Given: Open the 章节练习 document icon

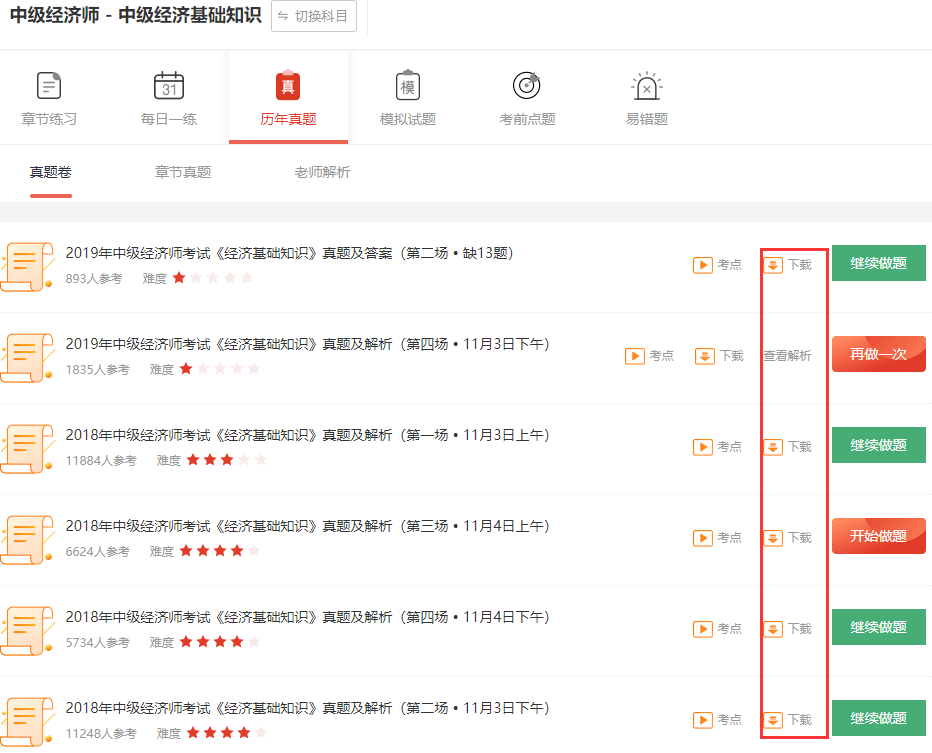Looking at the screenshot, I should tap(49, 86).
